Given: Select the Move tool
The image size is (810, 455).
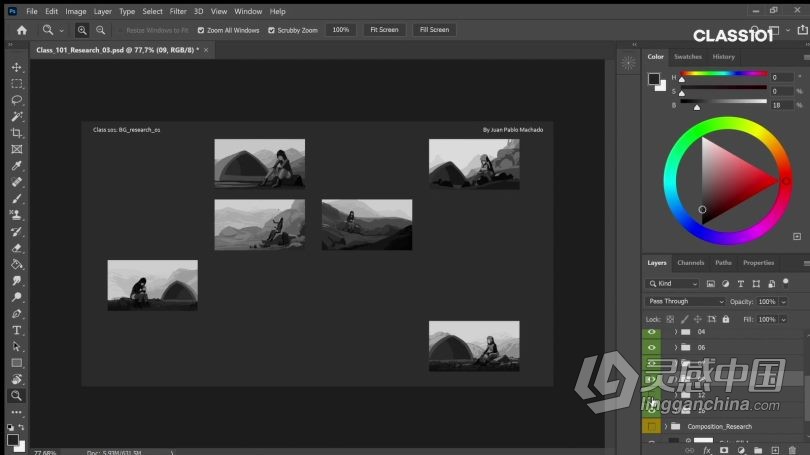Looking at the screenshot, I should [x=17, y=67].
